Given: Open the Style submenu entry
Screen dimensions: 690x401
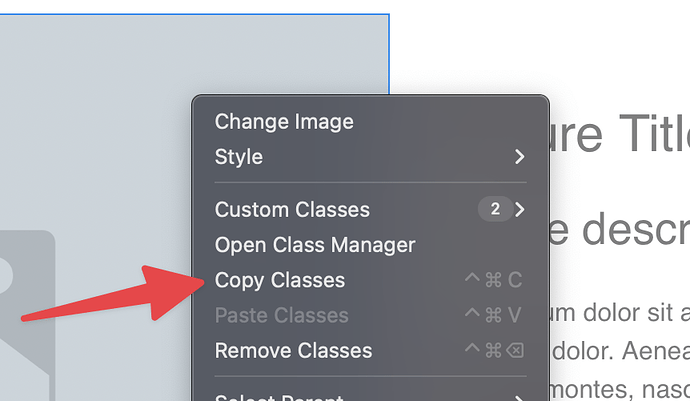Looking at the screenshot, I should [x=239, y=157].
